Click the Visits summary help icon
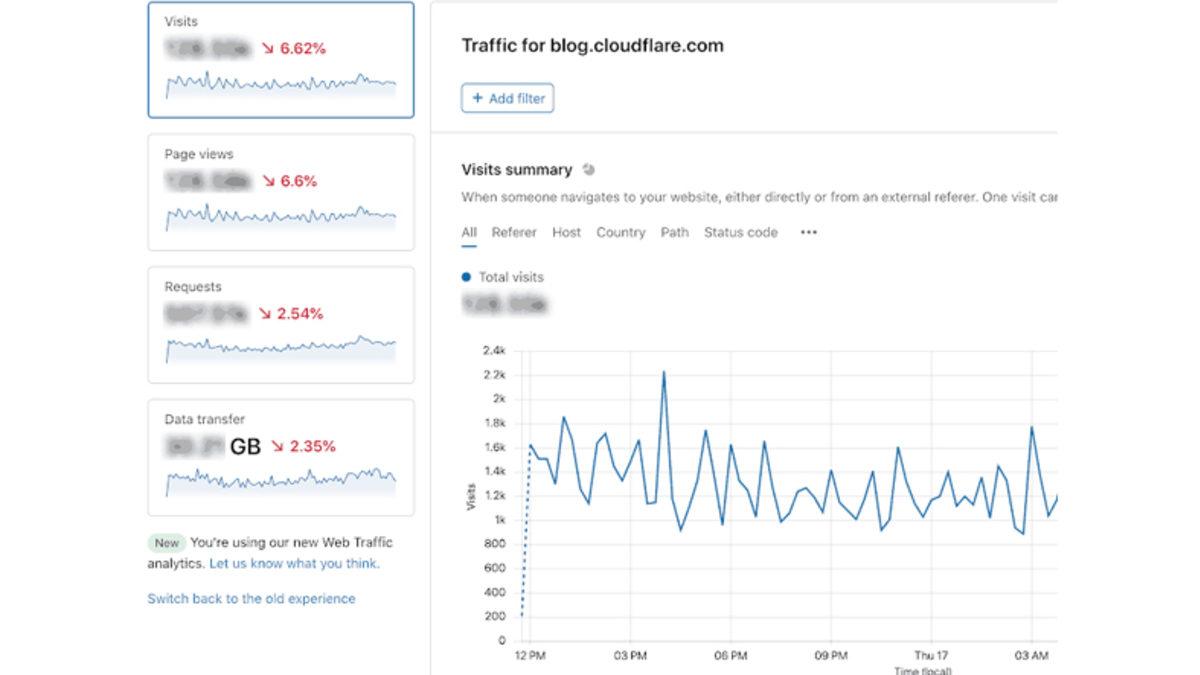Viewport: 1200px width, 675px height. (x=587, y=169)
